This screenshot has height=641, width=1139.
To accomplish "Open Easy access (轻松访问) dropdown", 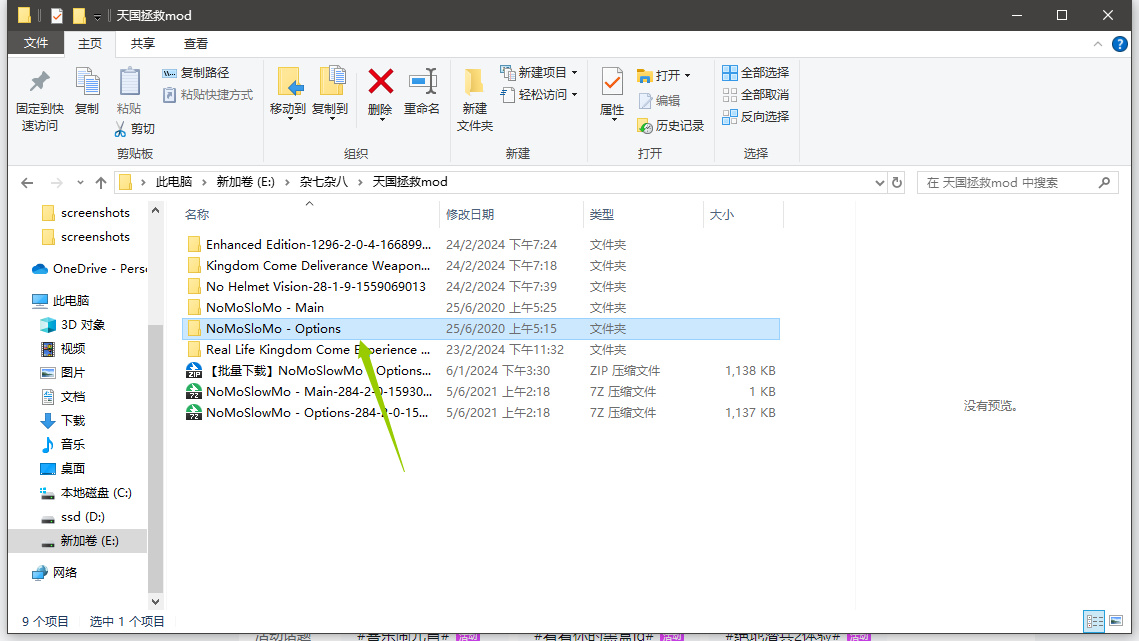I will [x=539, y=94].
